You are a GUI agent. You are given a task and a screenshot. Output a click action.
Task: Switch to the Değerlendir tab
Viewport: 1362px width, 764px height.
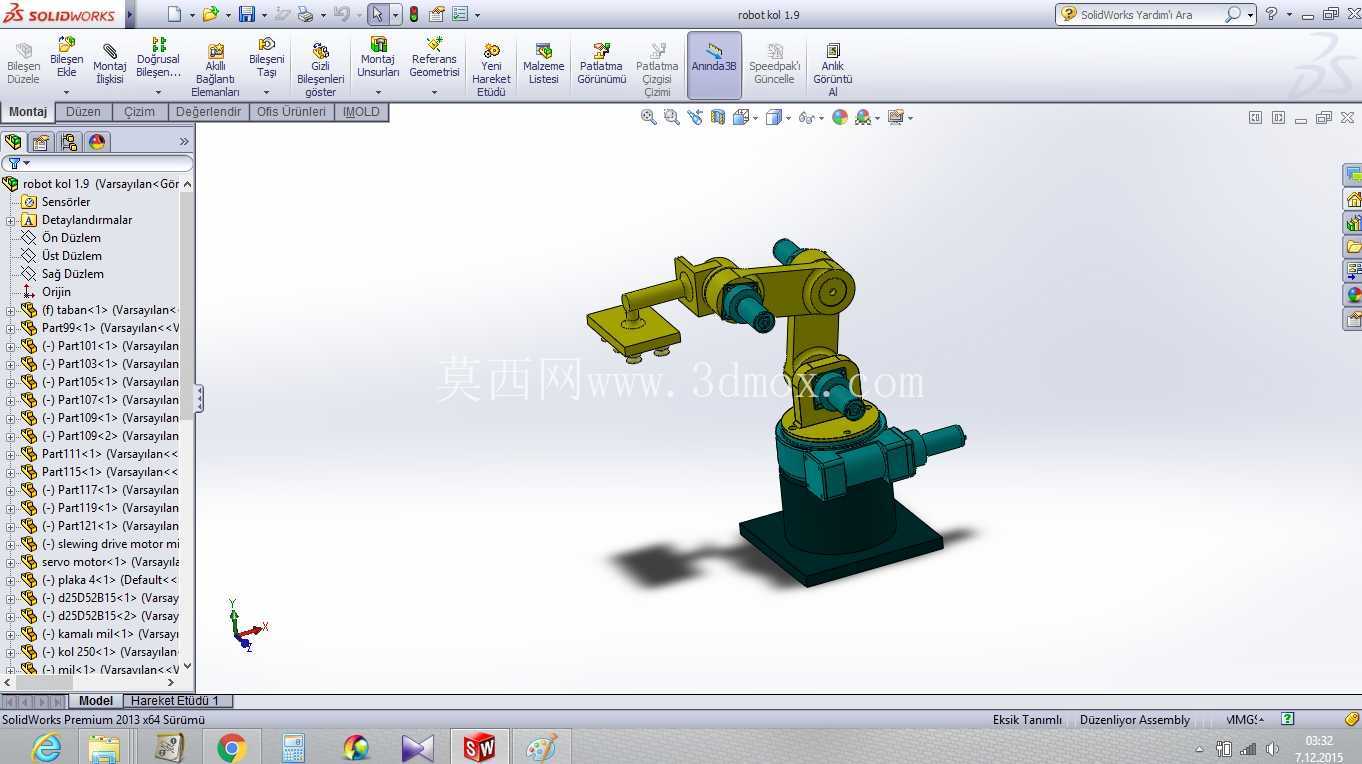pyautogui.click(x=208, y=112)
